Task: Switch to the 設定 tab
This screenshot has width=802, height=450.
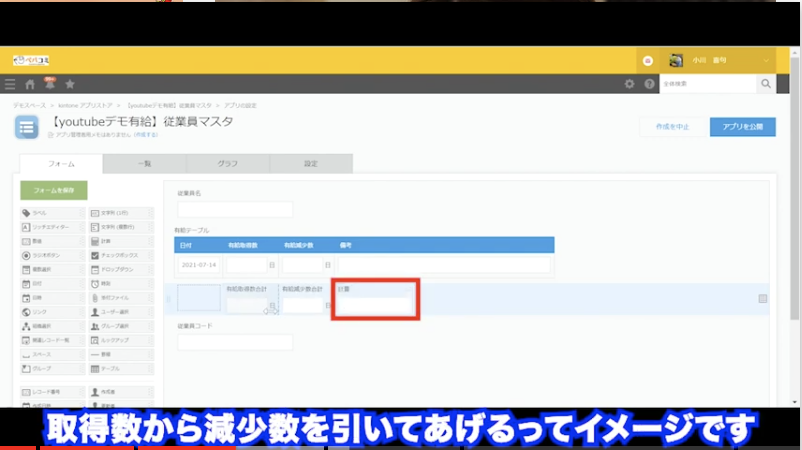Action: click(311, 163)
